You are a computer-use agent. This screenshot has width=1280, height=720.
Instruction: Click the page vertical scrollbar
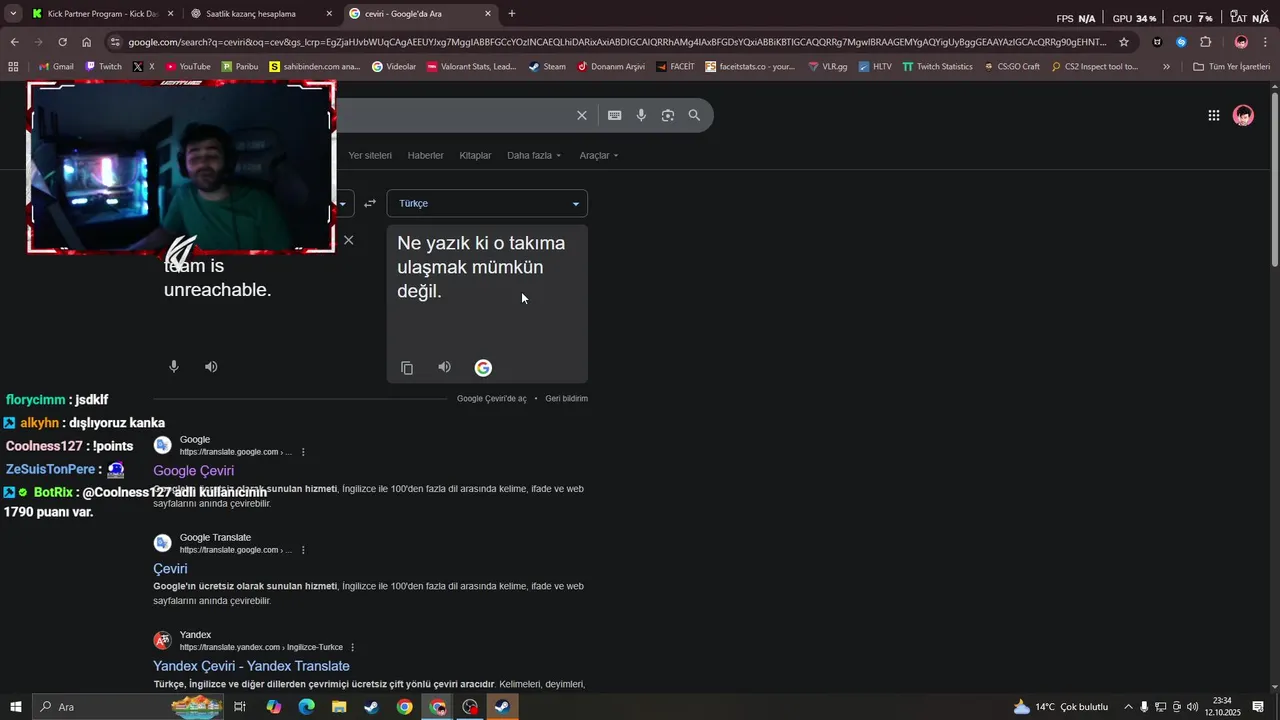point(1274,180)
